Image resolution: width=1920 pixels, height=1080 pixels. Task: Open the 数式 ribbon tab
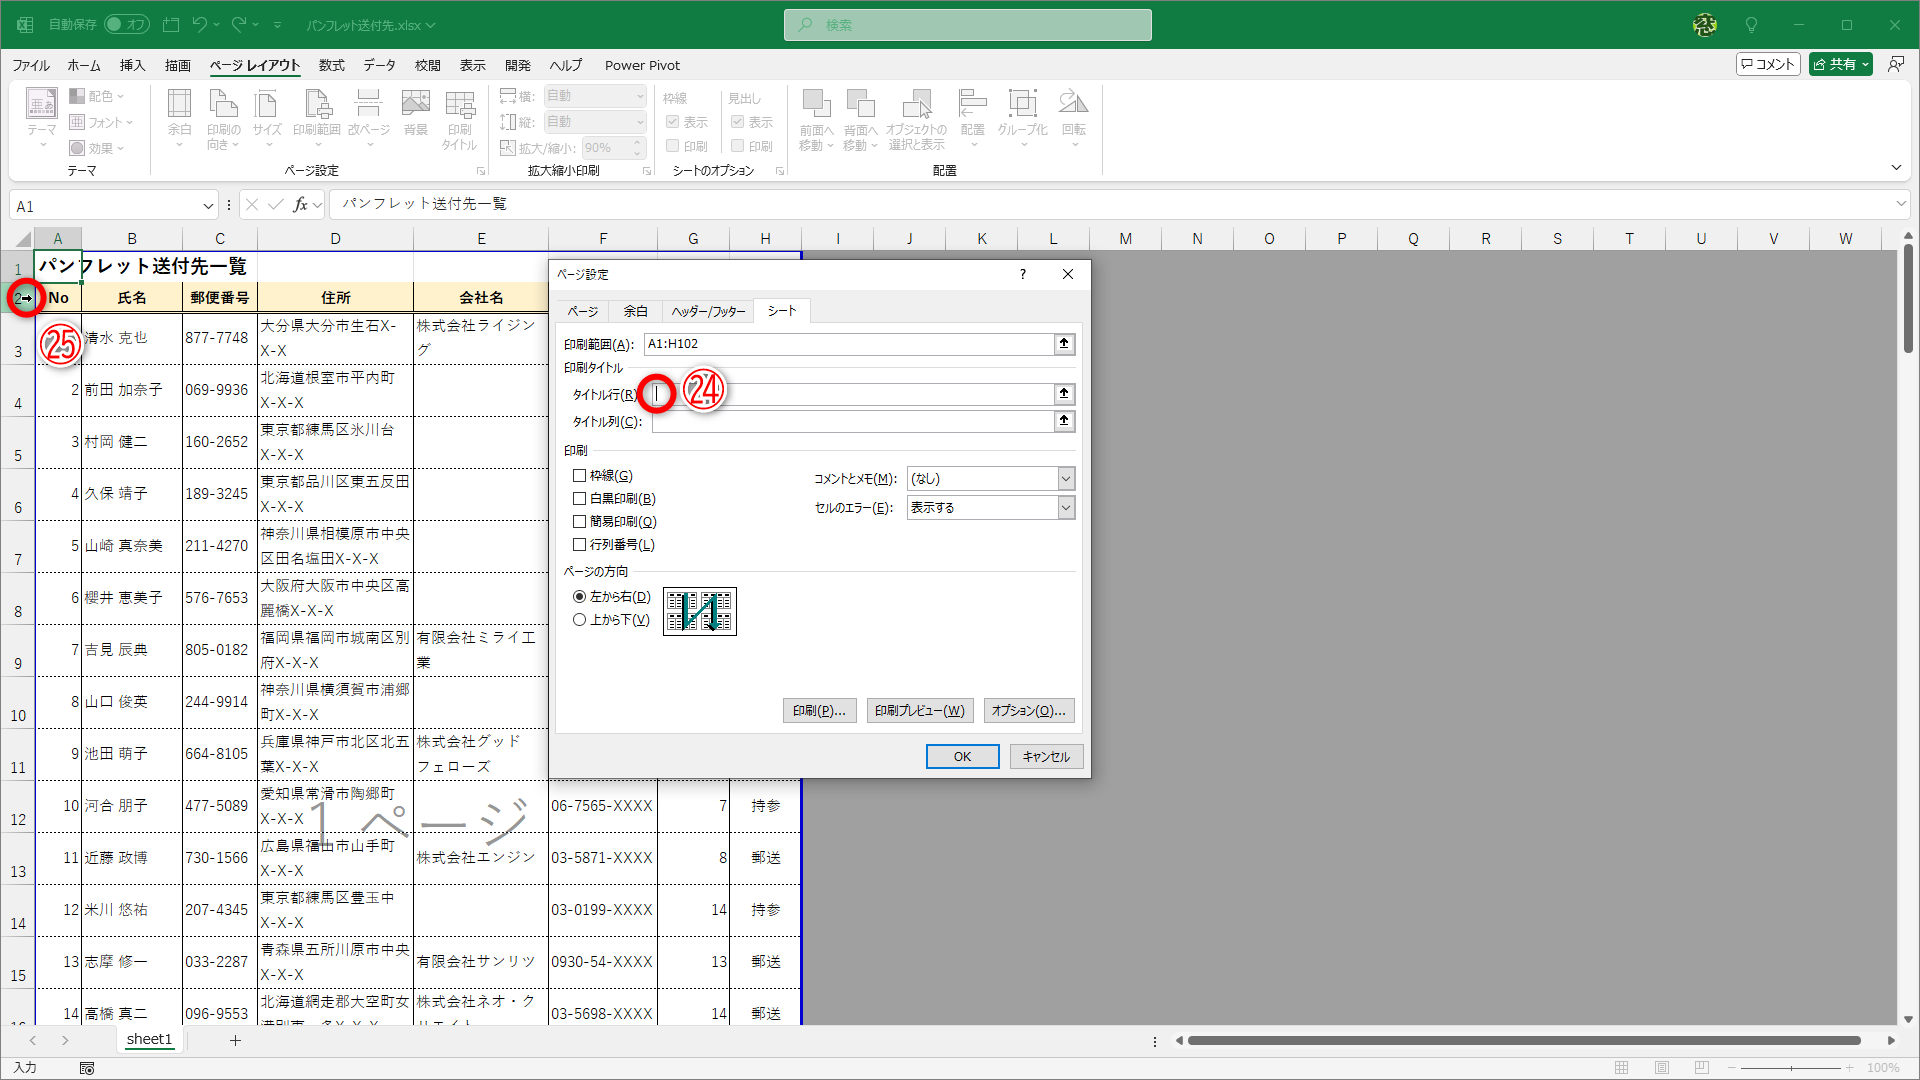(x=331, y=65)
